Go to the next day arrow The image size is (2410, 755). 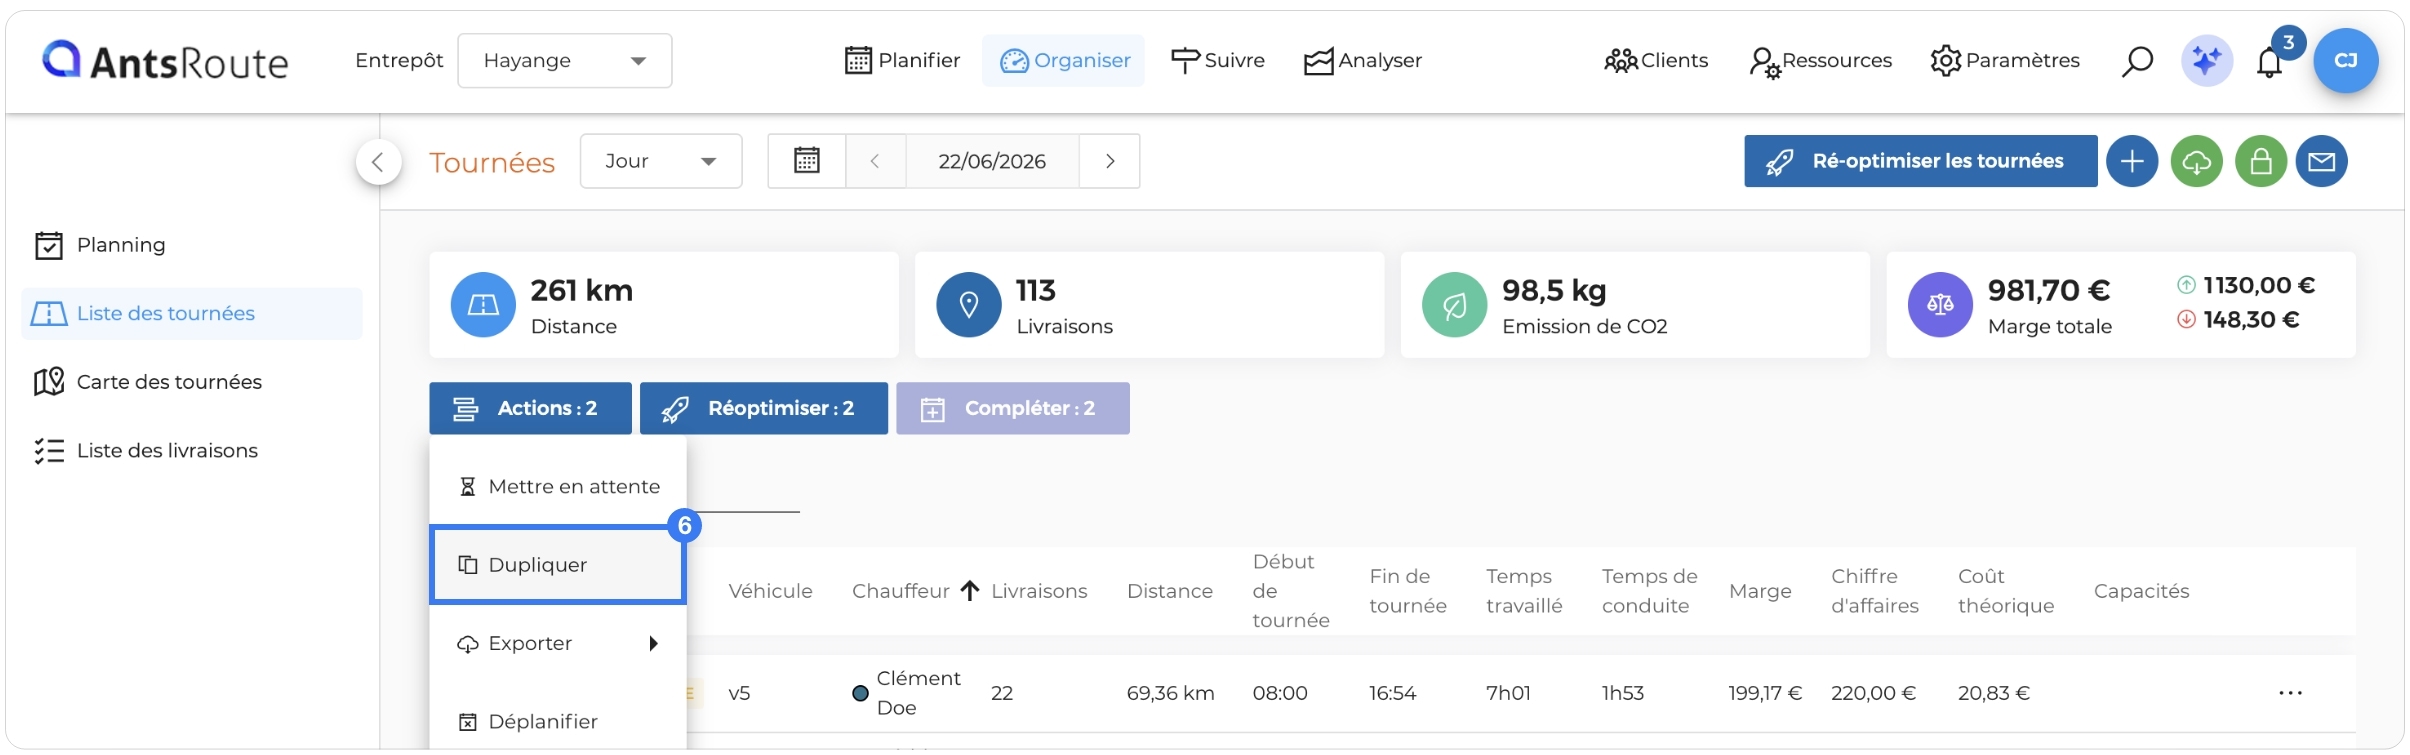point(1110,161)
